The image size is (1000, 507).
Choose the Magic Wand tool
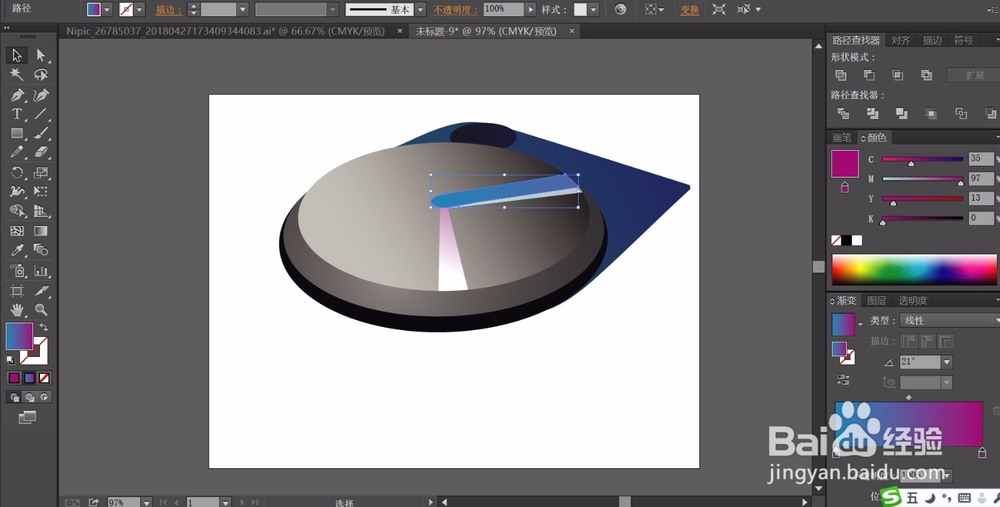click(x=17, y=75)
